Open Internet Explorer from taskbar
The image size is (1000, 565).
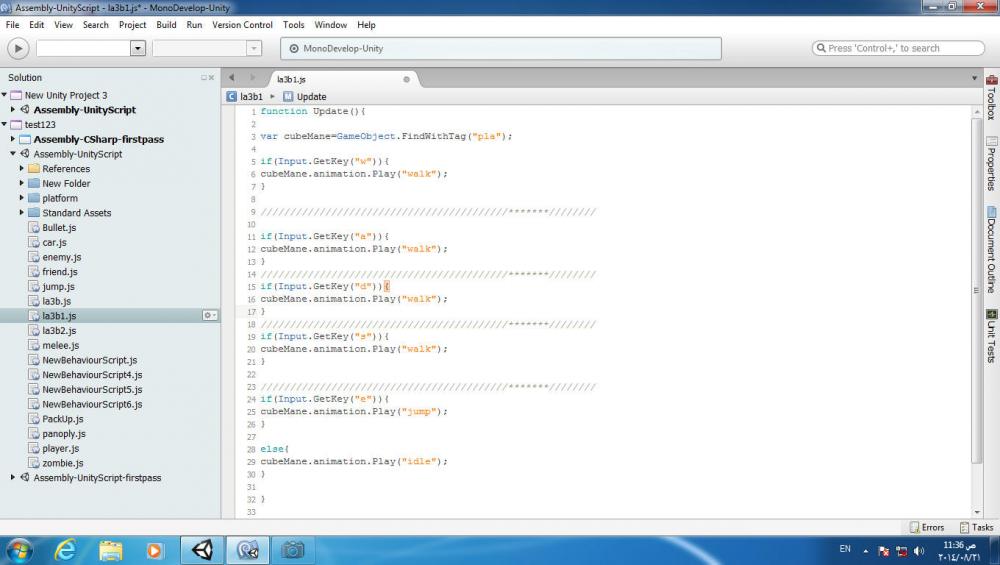tap(65, 550)
